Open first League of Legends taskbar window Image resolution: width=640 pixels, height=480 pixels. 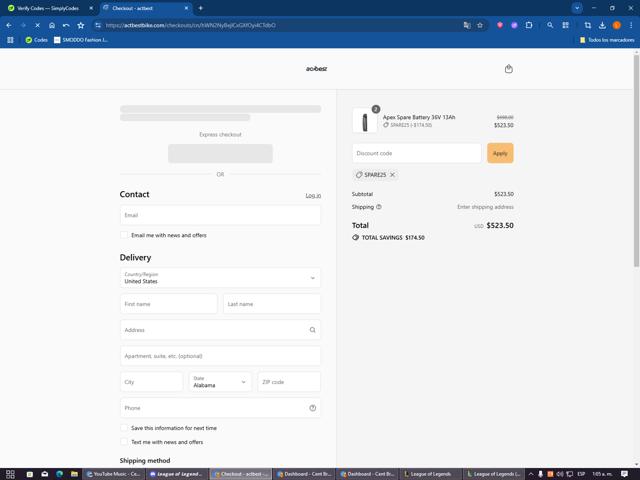point(177,474)
